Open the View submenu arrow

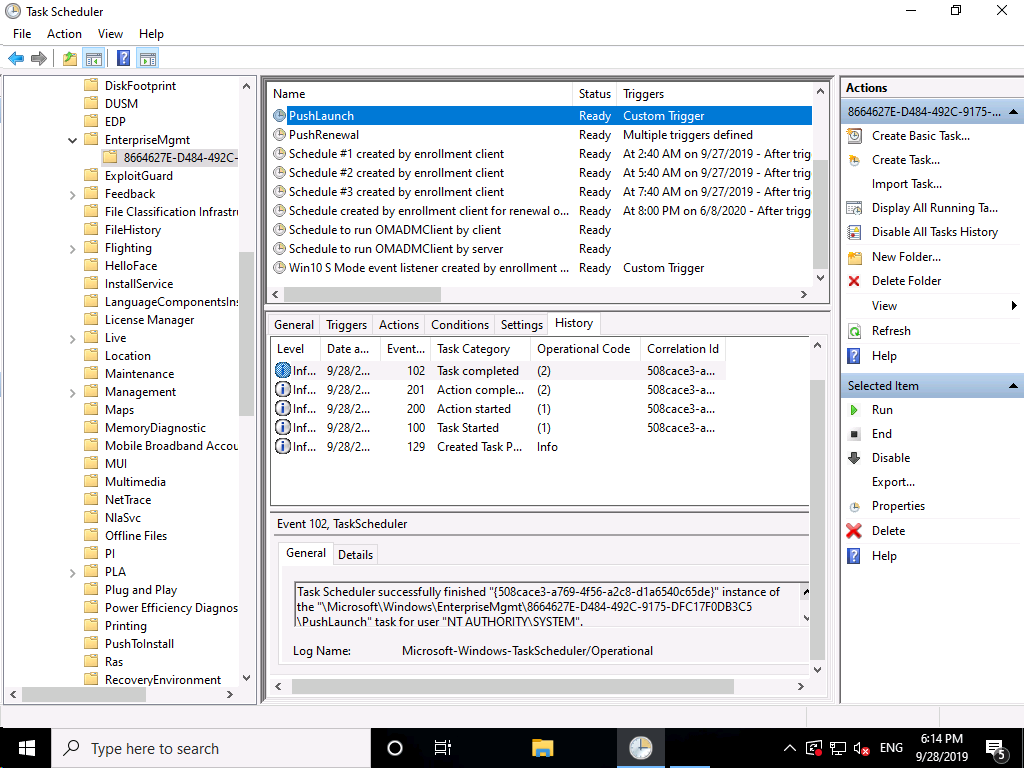[1013, 306]
